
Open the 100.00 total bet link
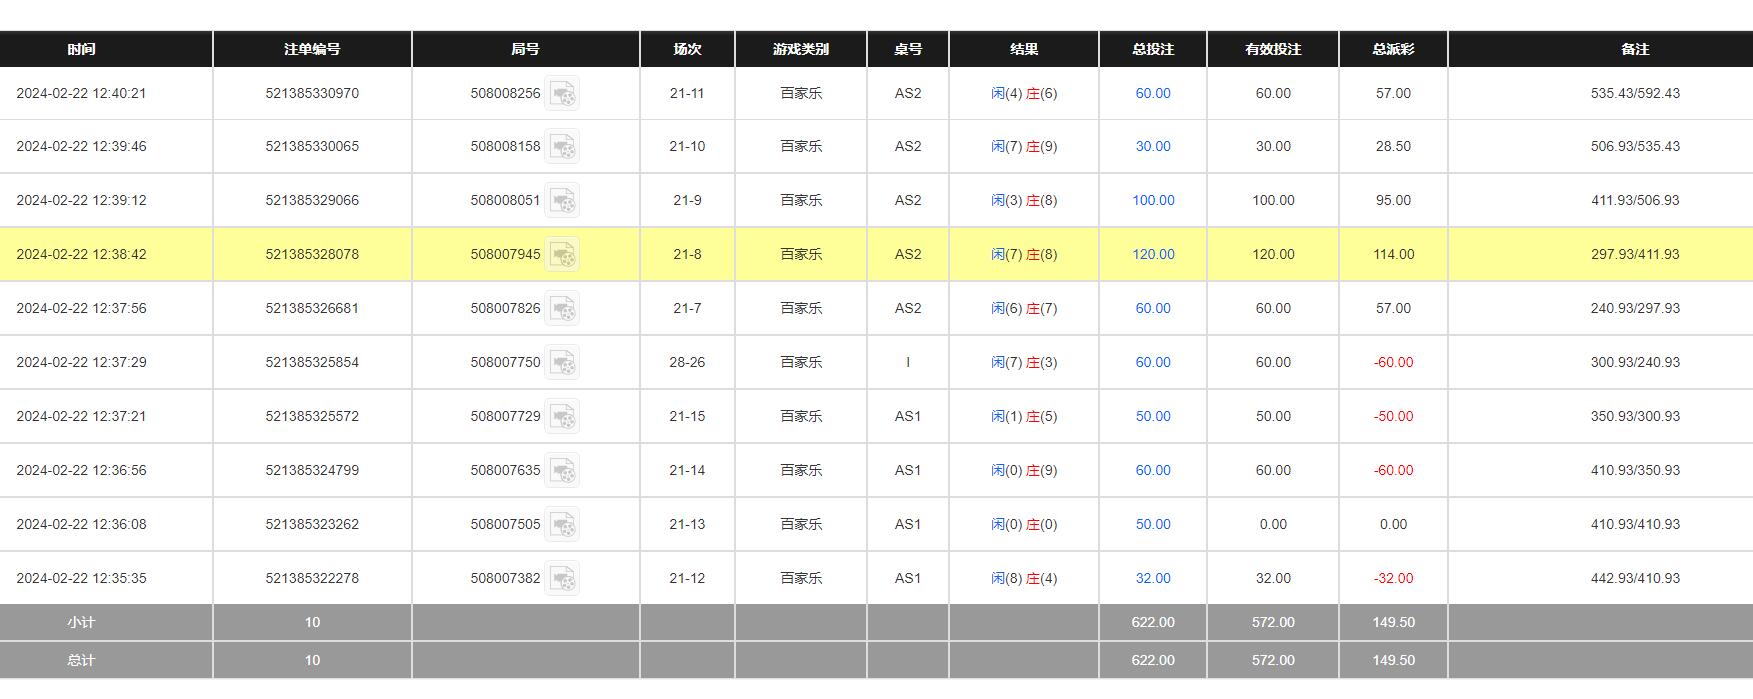pyautogui.click(x=1153, y=200)
